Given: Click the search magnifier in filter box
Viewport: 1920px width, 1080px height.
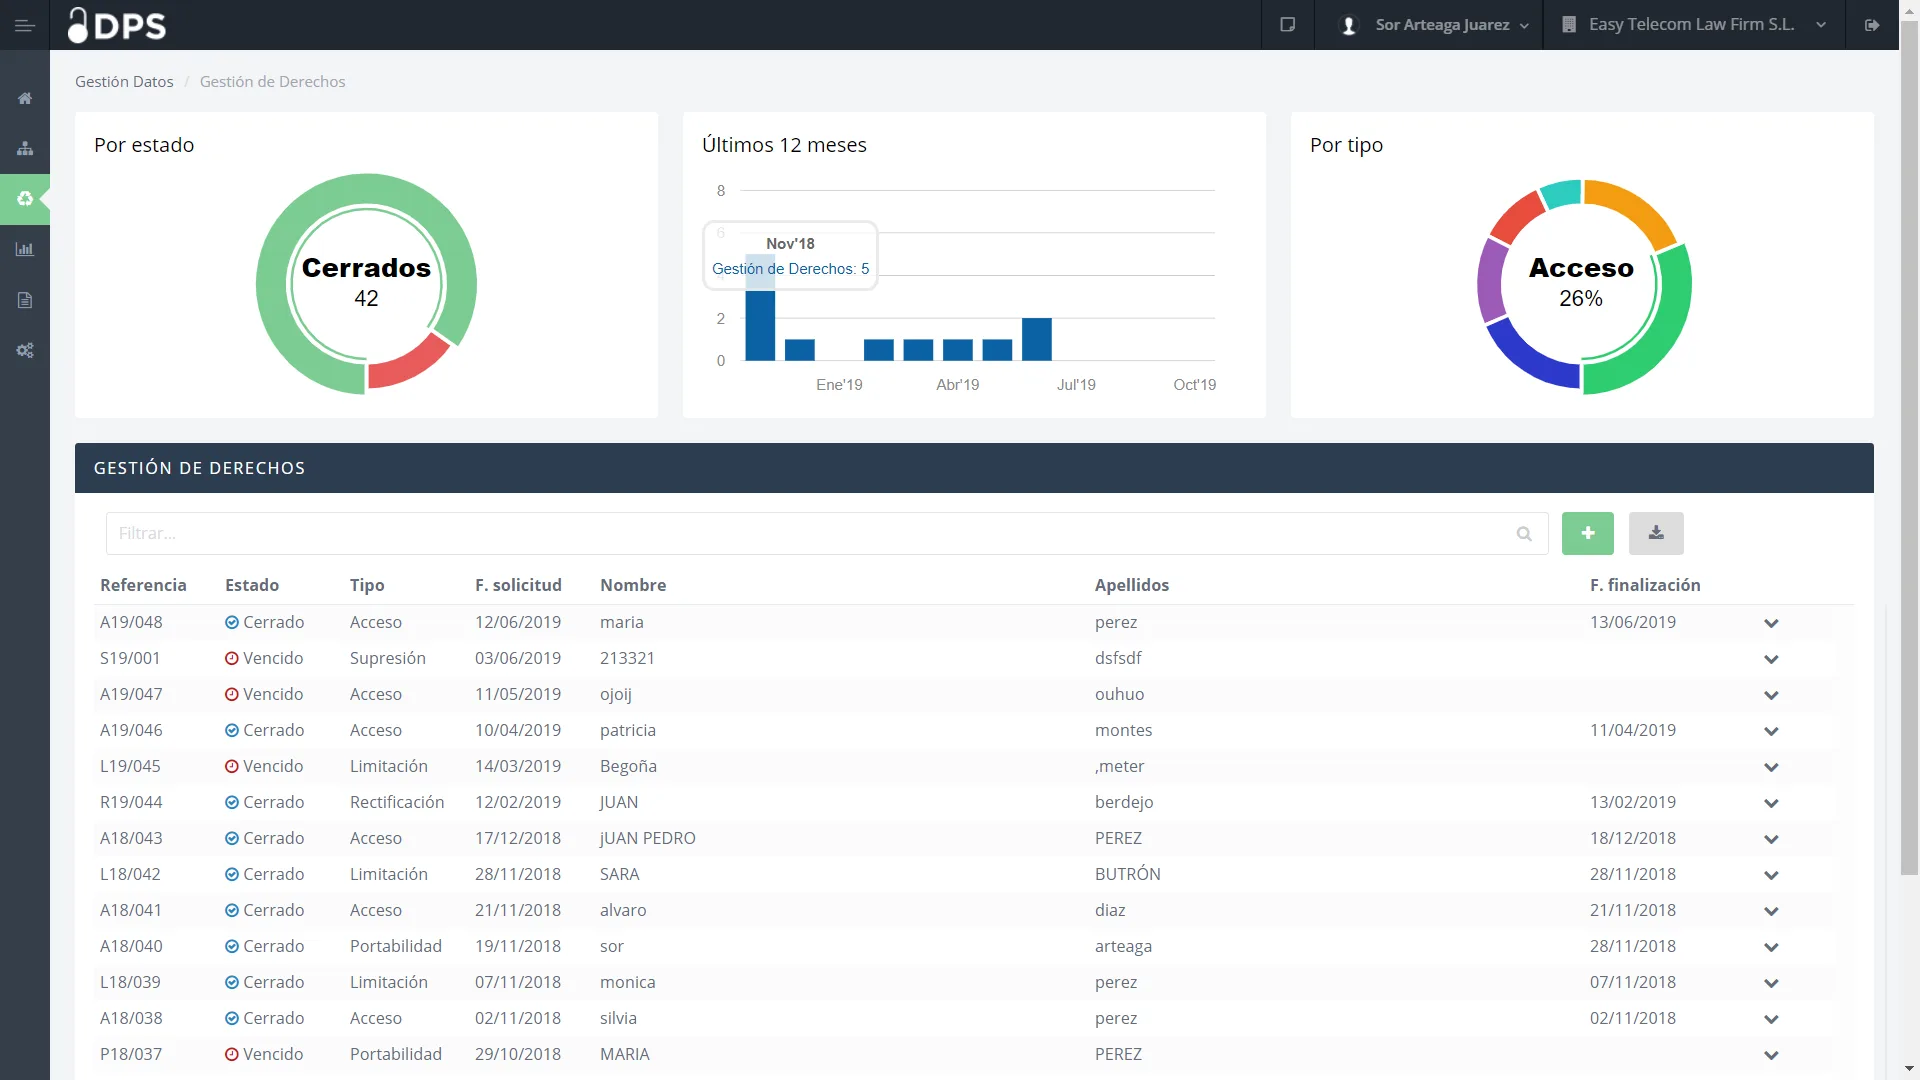Looking at the screenshot, I should (1524, 534).
